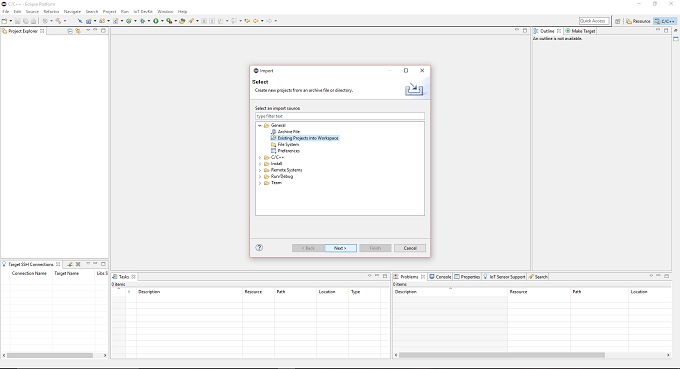Click the Cancel button in Import dialog
Viewport: 680px width, 369px height.
coord(410,248)
